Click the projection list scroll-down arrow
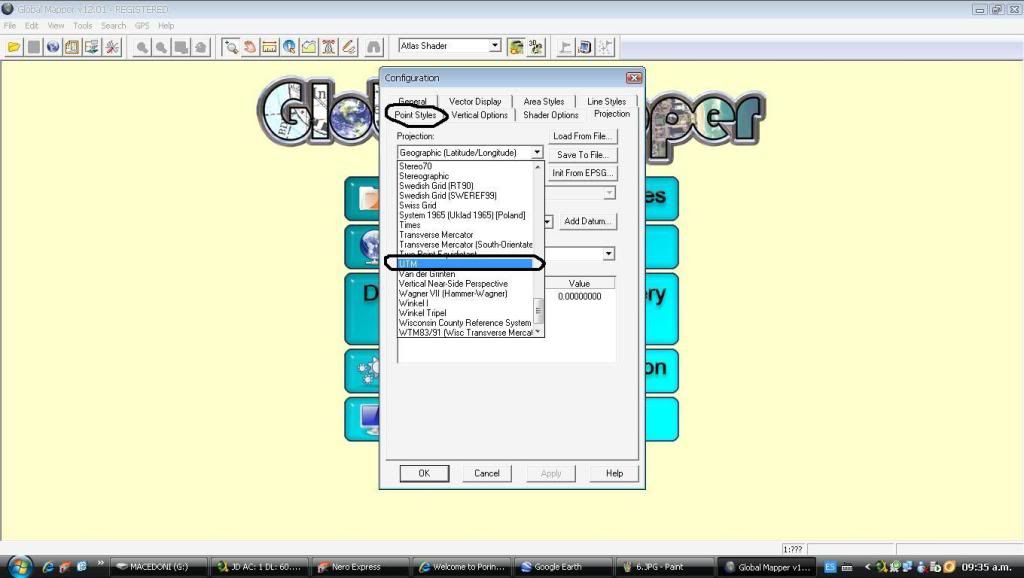Viewport: 1024px width, 578px height. pos(538,332)
